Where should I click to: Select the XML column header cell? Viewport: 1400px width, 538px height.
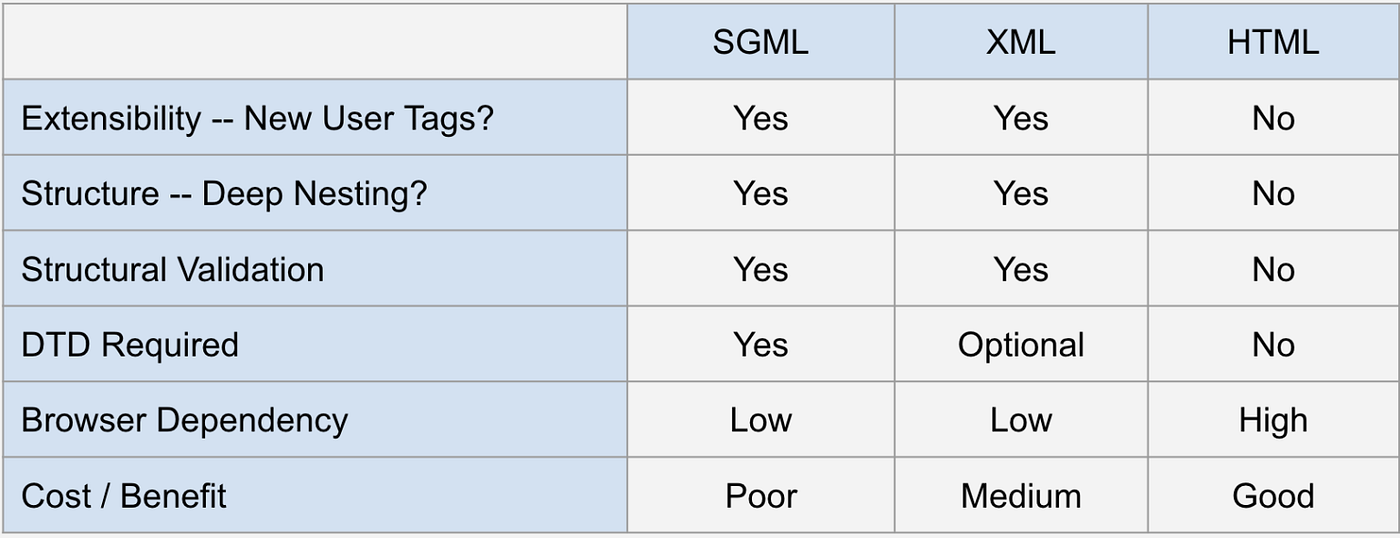(1021, 42)
